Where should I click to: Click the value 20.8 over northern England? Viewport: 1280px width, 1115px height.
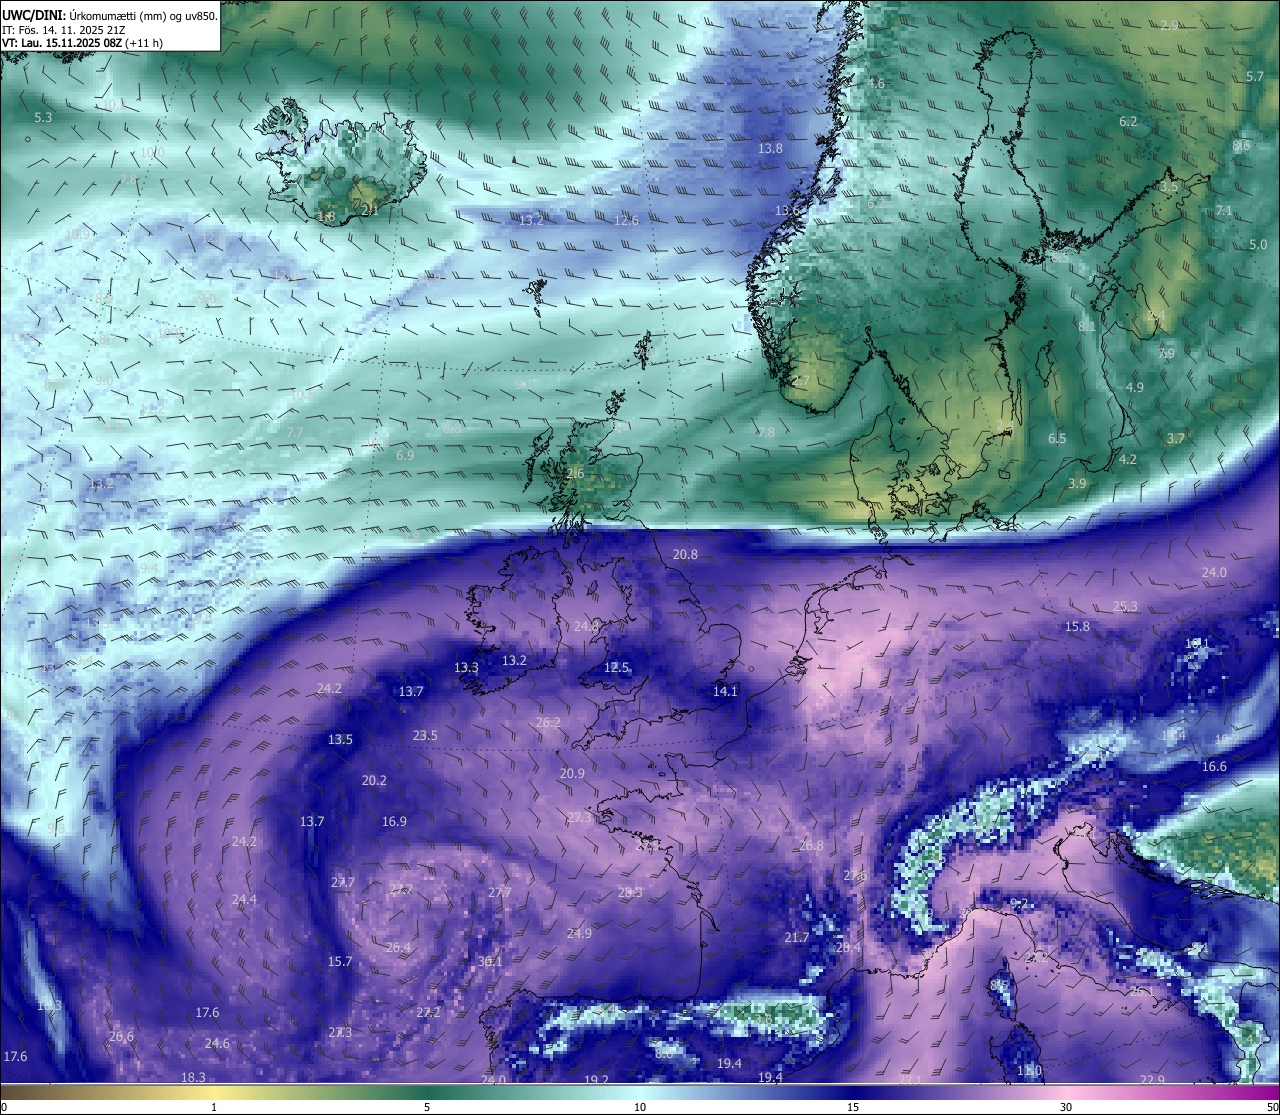685,554
